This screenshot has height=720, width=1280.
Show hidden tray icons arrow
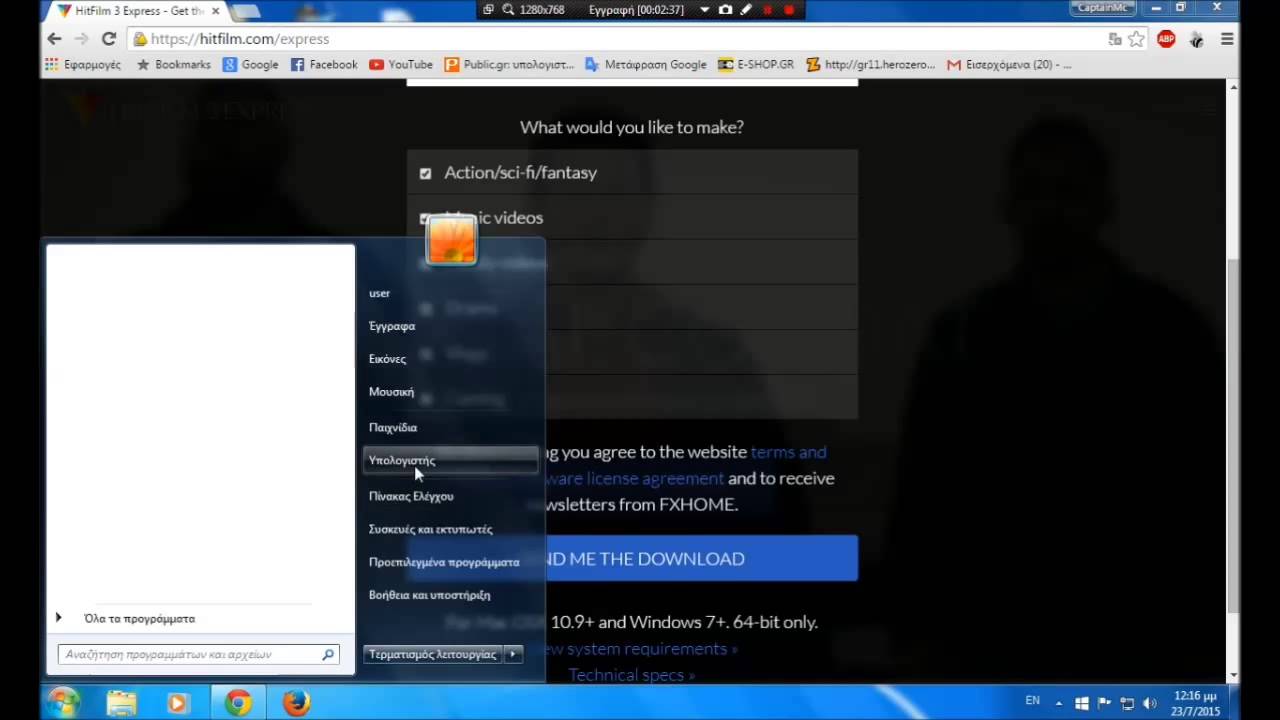[x=1059, y=703]
